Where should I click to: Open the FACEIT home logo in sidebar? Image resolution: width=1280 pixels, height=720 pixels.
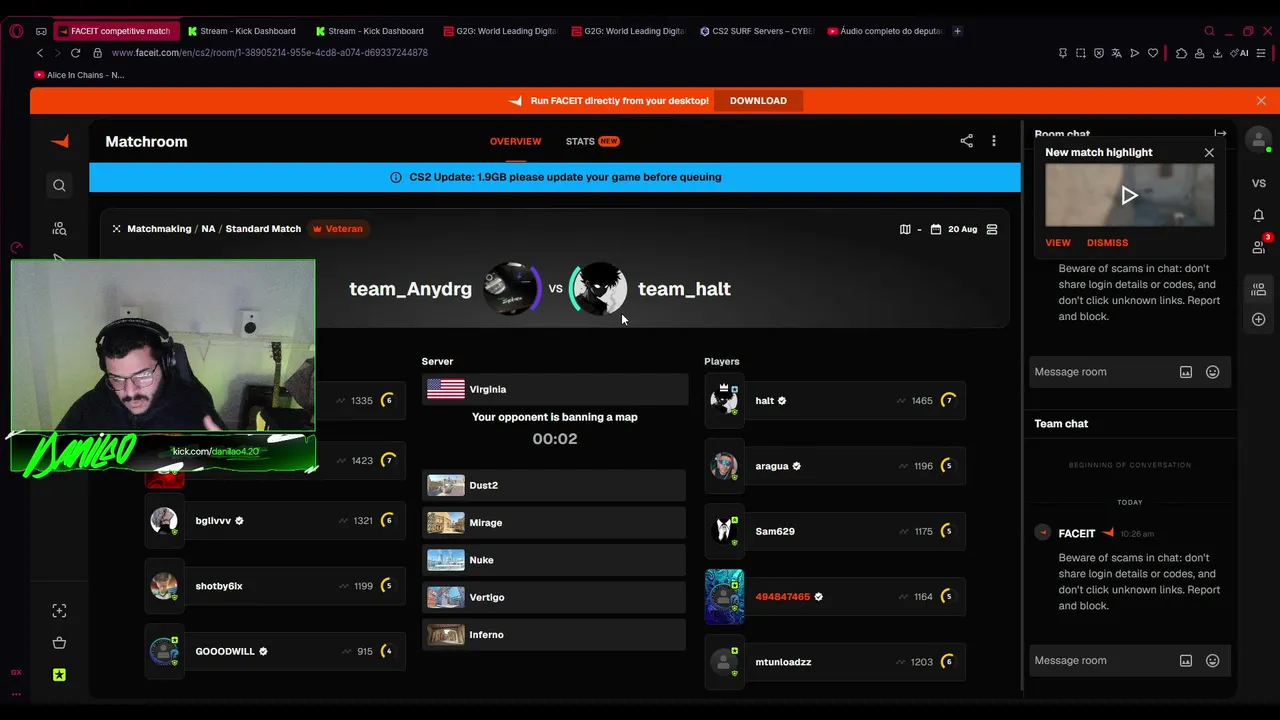(60, 142)
